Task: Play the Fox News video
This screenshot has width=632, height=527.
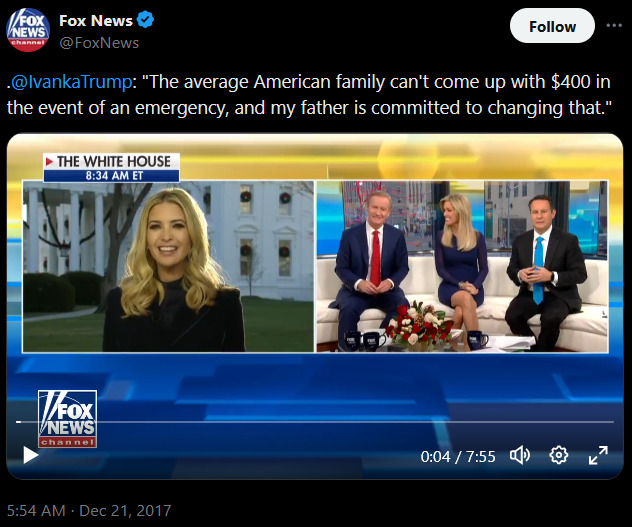Action: pos(31,455)
